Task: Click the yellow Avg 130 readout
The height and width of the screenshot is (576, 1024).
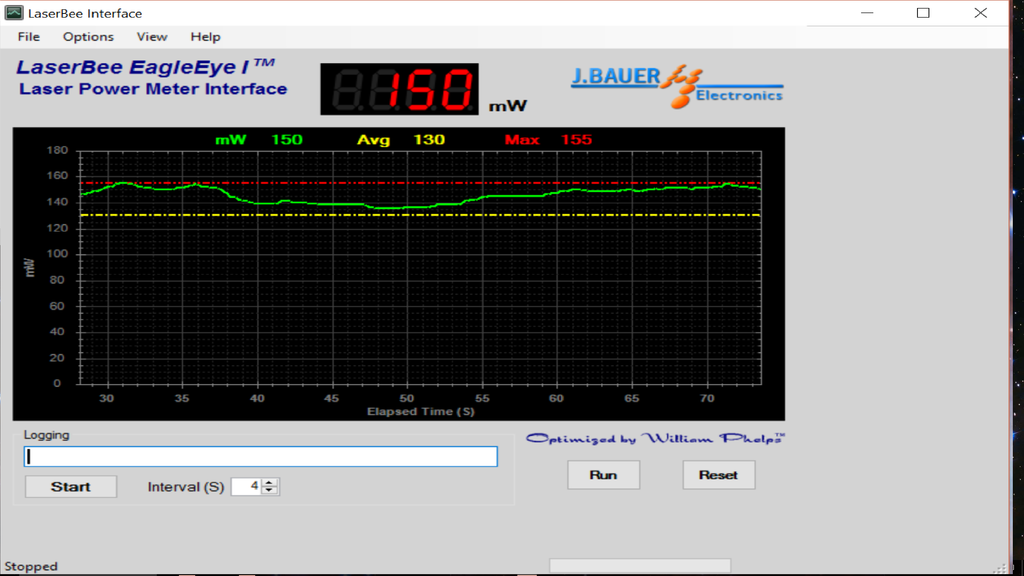Action: (x=401, y=140)
